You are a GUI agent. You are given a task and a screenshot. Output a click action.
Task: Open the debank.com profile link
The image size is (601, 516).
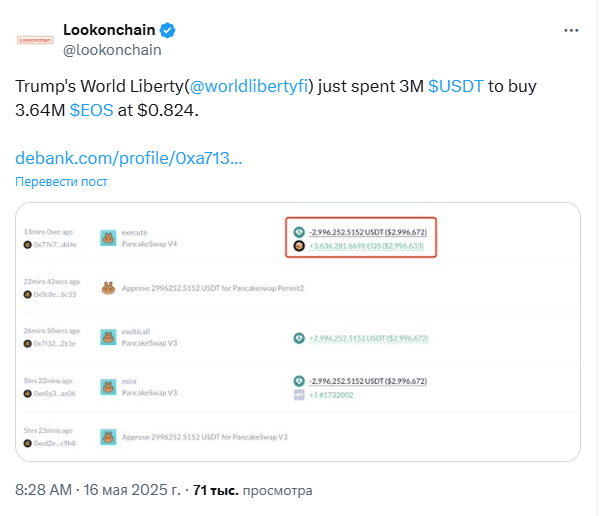click(x=128, y=158)
